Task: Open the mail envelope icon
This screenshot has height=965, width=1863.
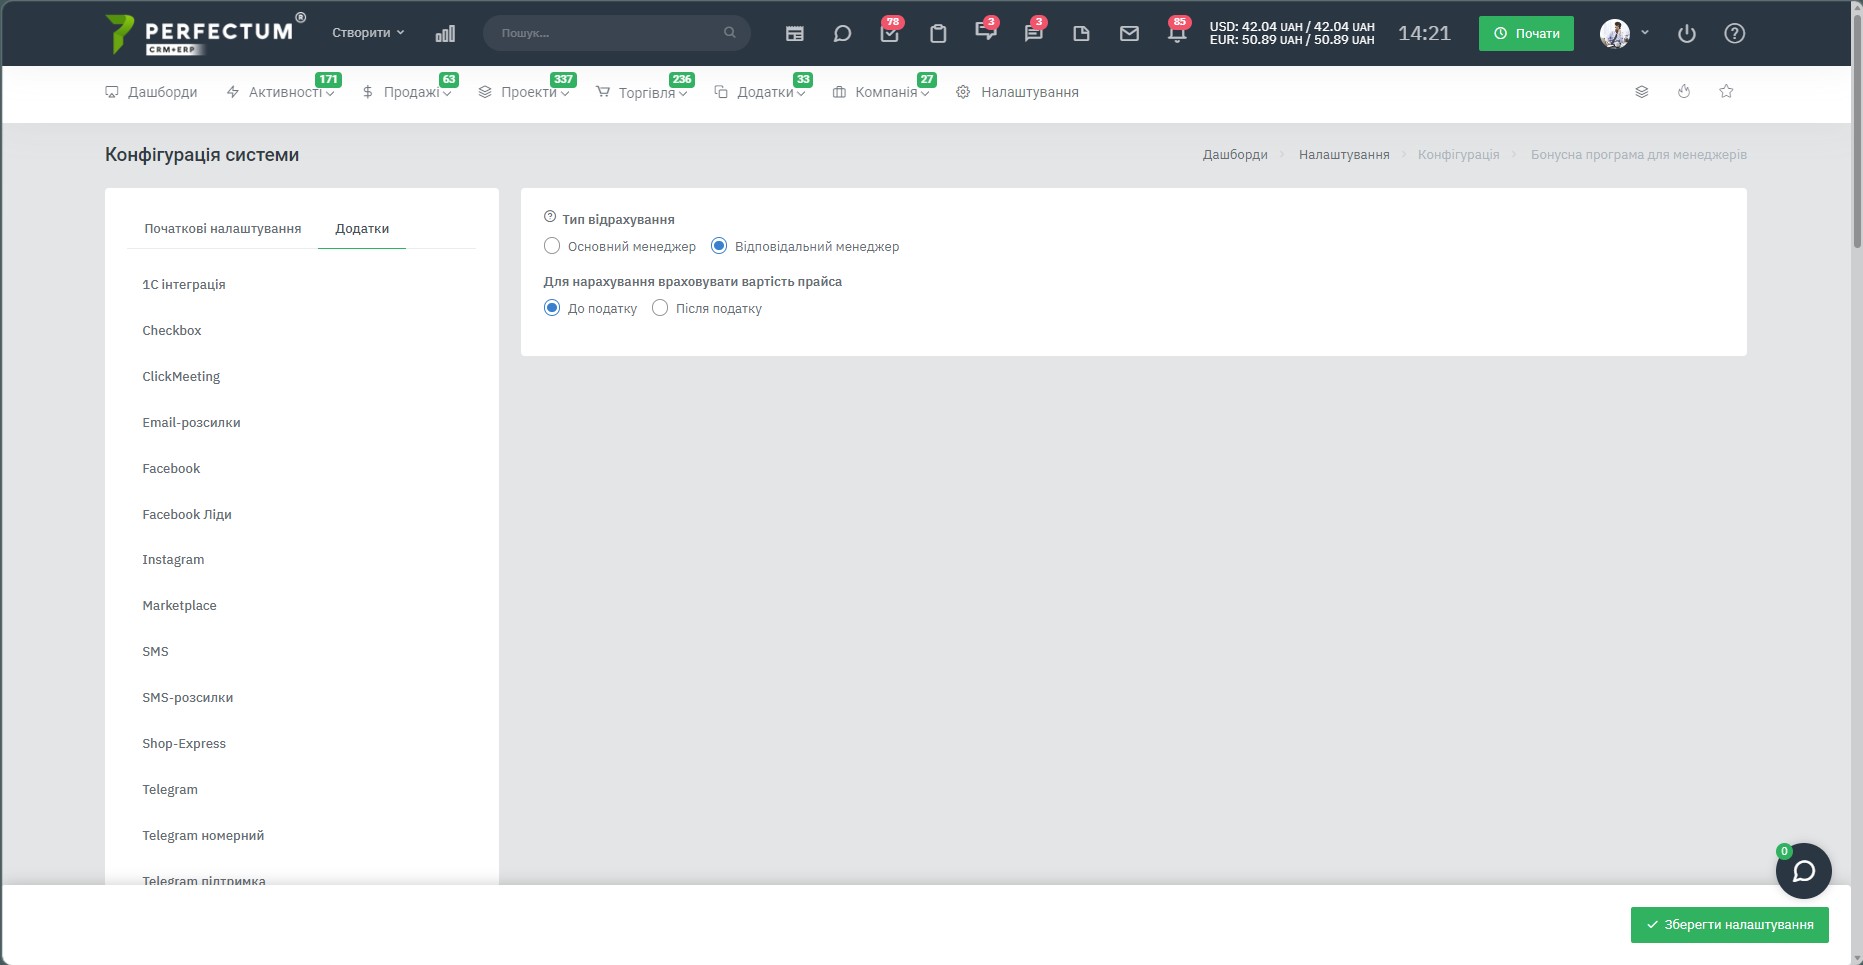Action: [x=1129, y=33]
